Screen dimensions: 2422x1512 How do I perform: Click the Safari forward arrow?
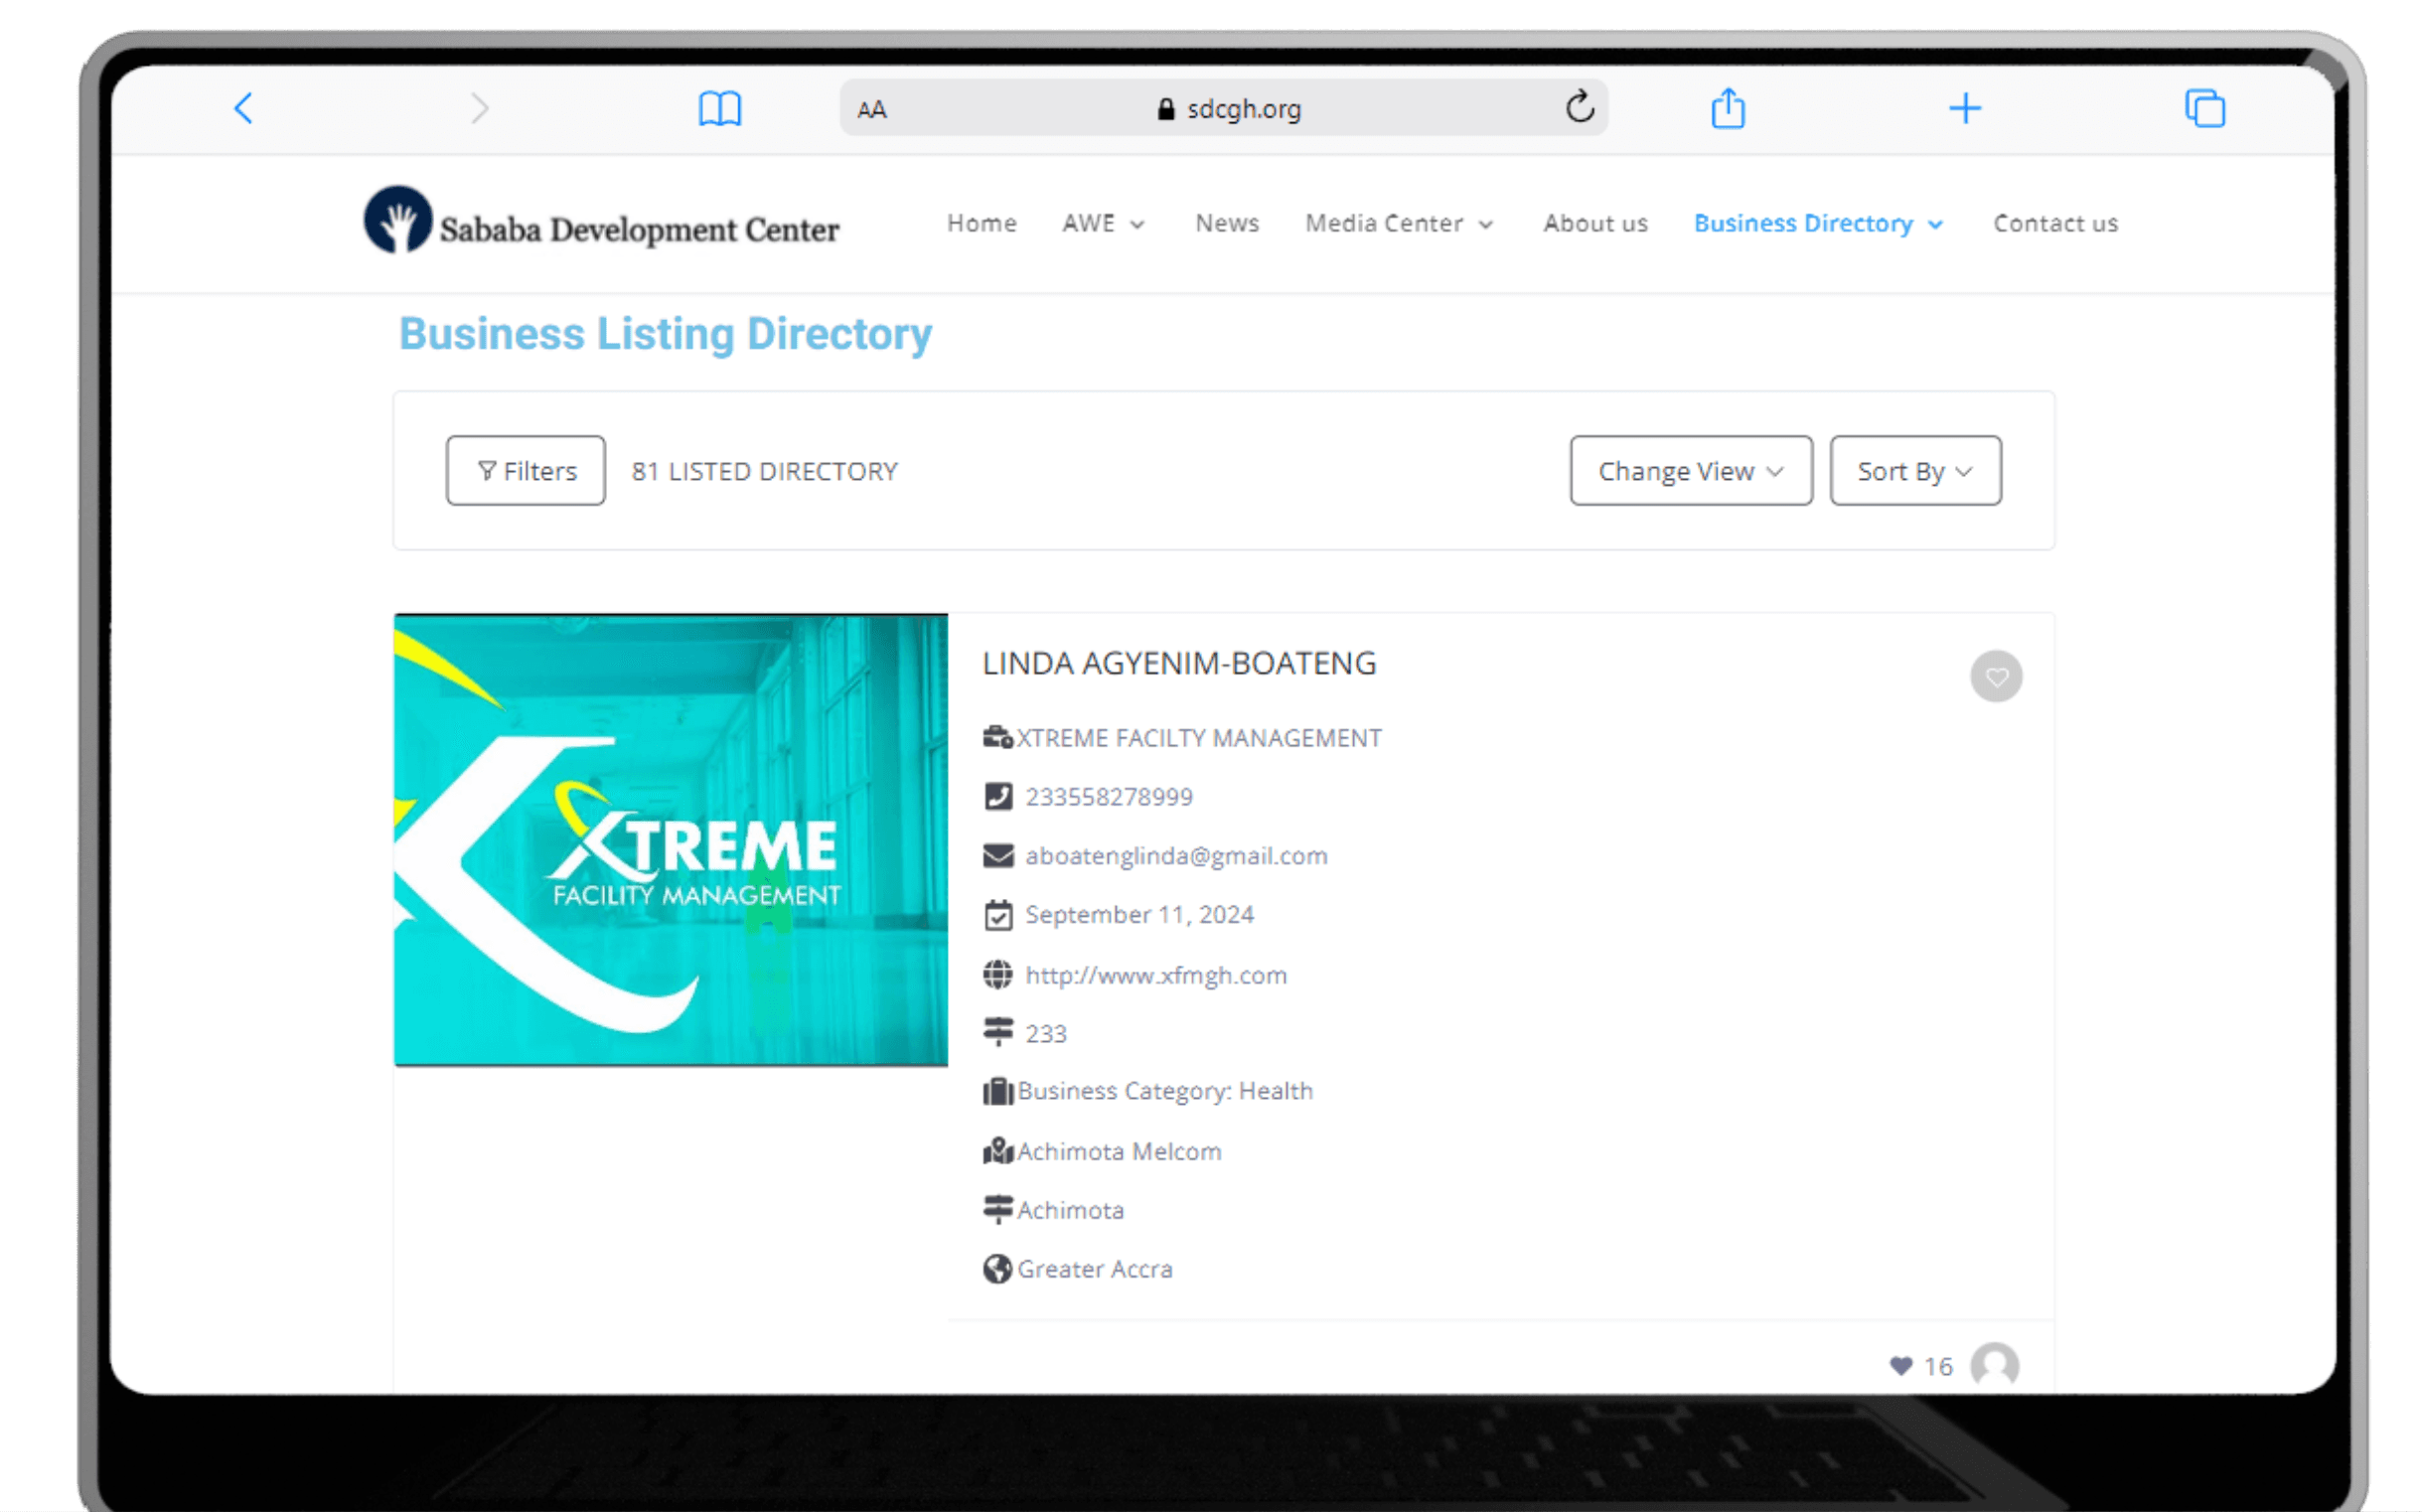pyautogui.click(x=480, y=108)
